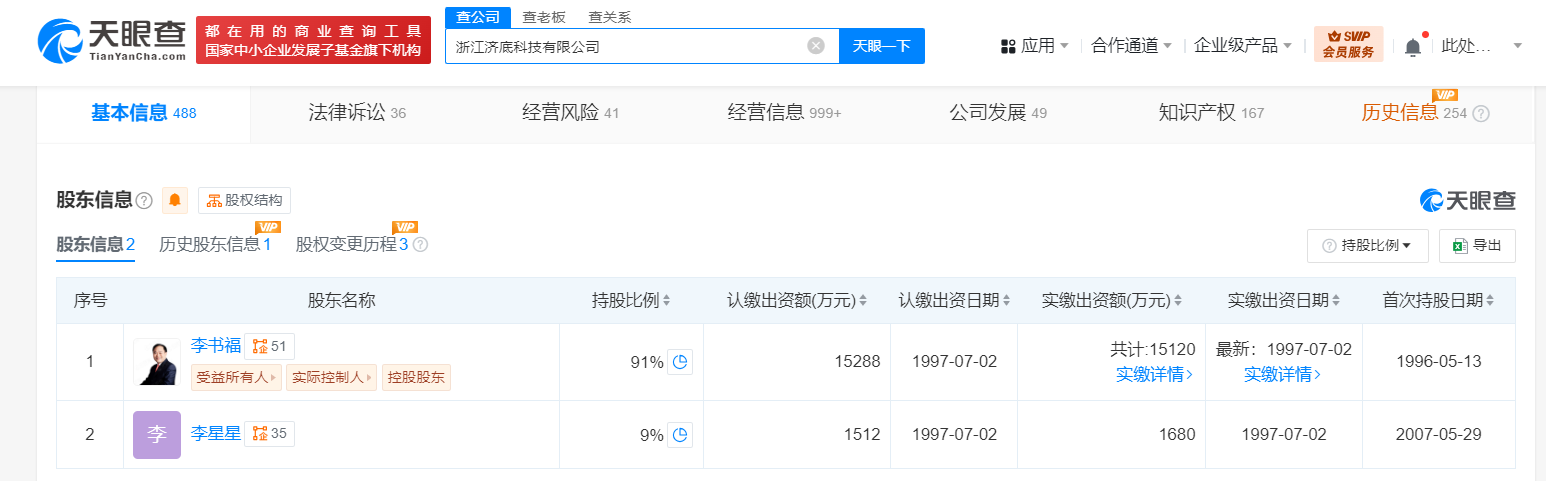Clear the search box text

[x=816, y=46]
